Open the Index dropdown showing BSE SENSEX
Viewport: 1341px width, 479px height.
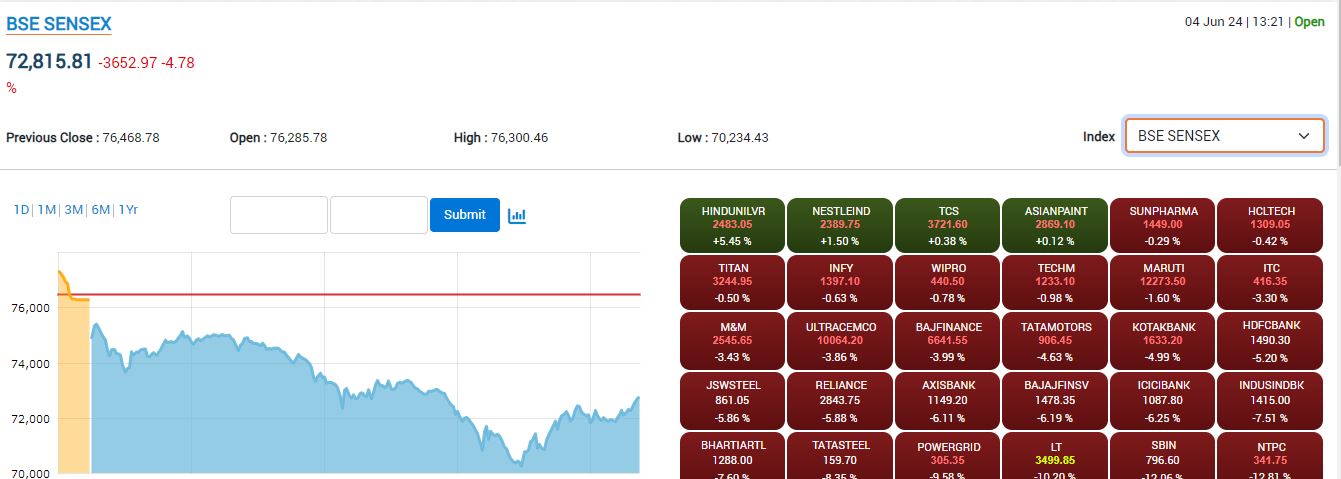(1224, 136)
